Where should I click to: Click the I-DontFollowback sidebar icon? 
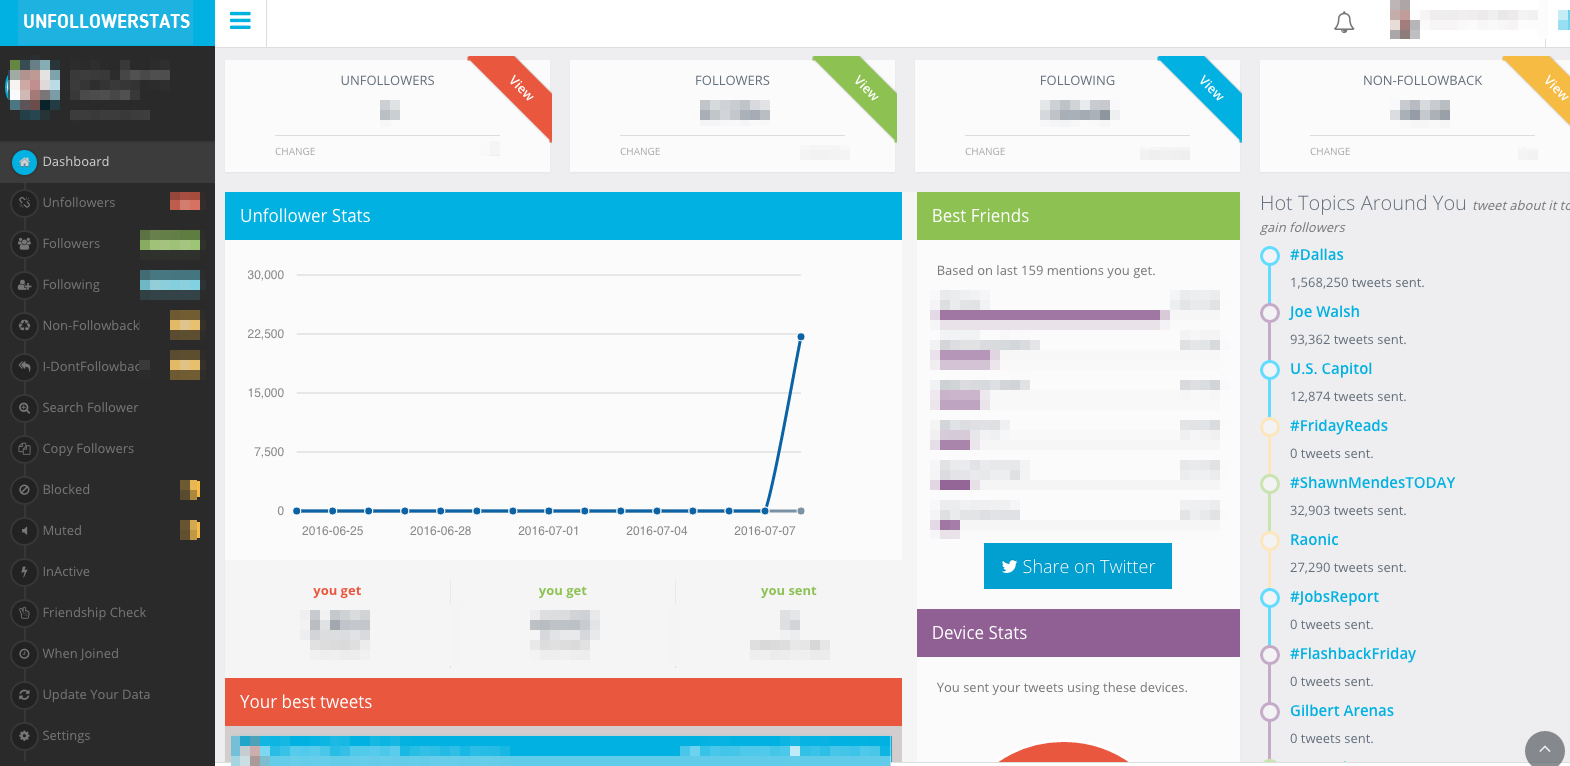24,367
